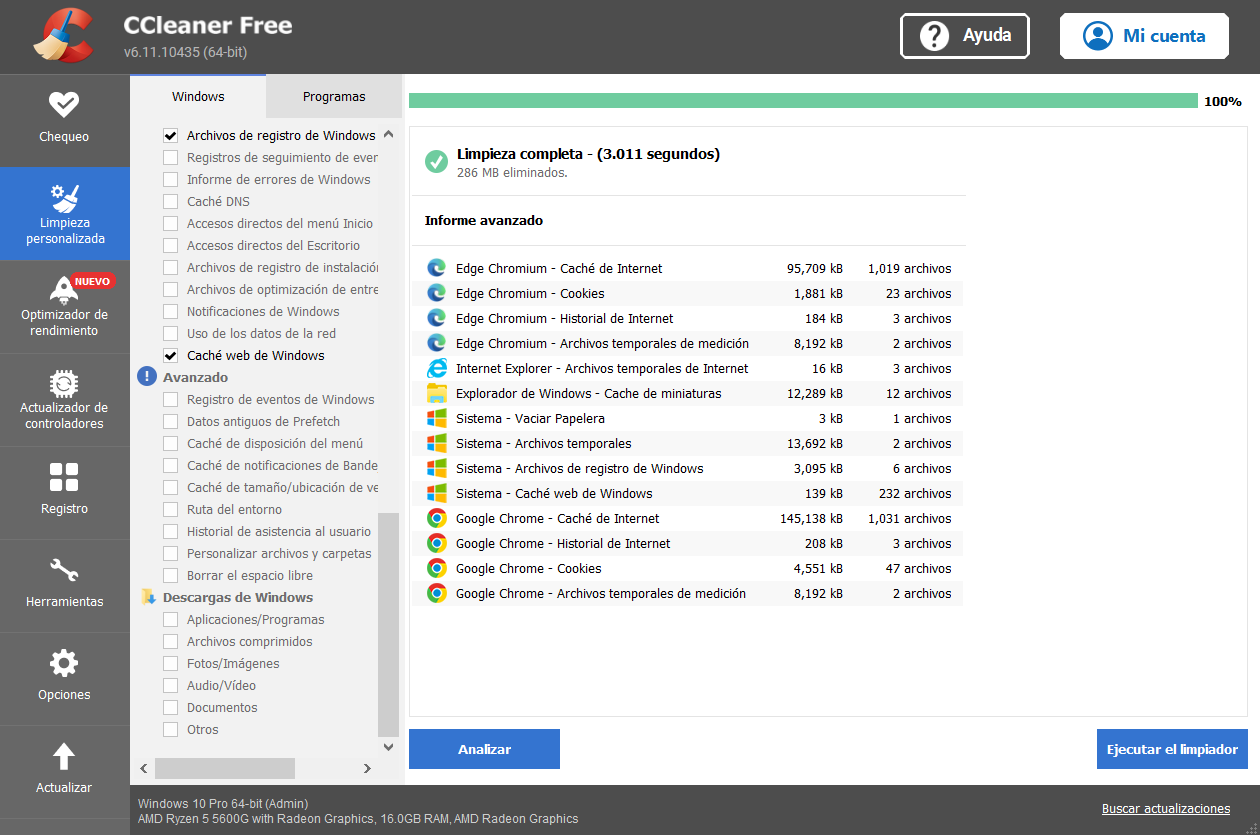Screen dimensions: 1260x835
Task: Open Mi cuenta account button
Action: (x=1144, y=36)
